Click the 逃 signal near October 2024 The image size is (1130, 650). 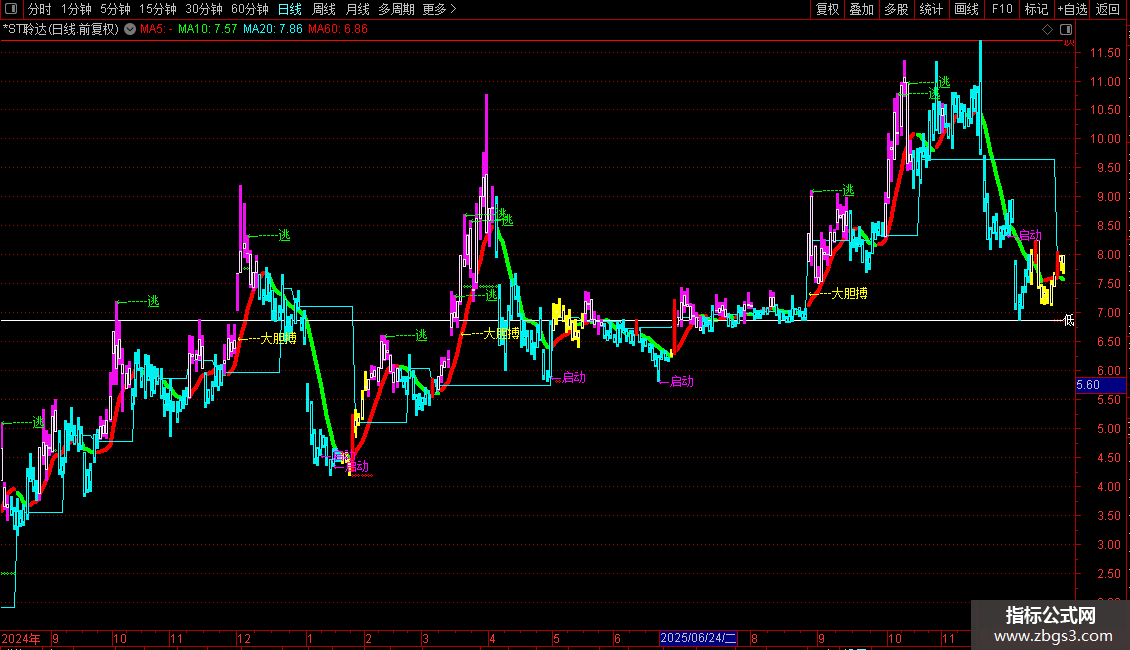point(153,301)
